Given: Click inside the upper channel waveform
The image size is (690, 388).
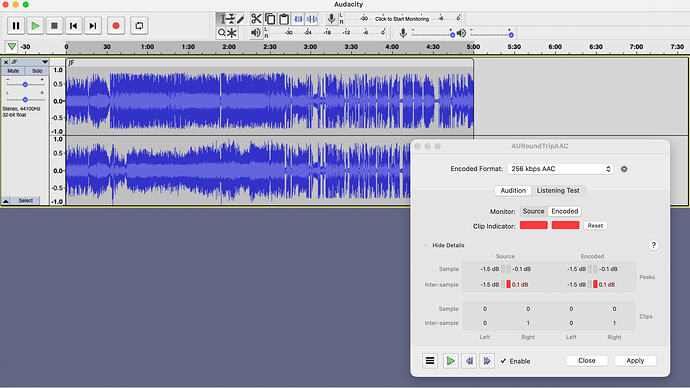Looking at the screenshot, I should coord(269,101).
